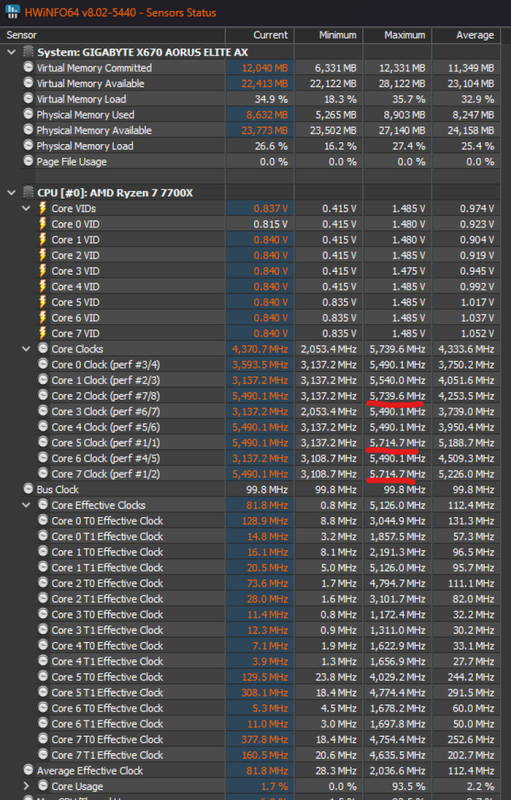Click the Current column header
This screenshot has width=511, height=800.
click(270, 35)
